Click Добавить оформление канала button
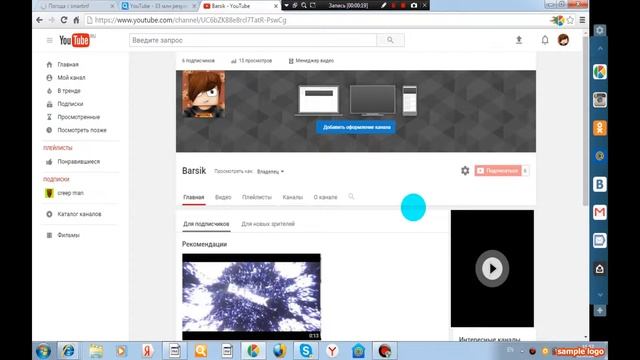This screenshot has width=640, height=360. (x=356, y=127)
